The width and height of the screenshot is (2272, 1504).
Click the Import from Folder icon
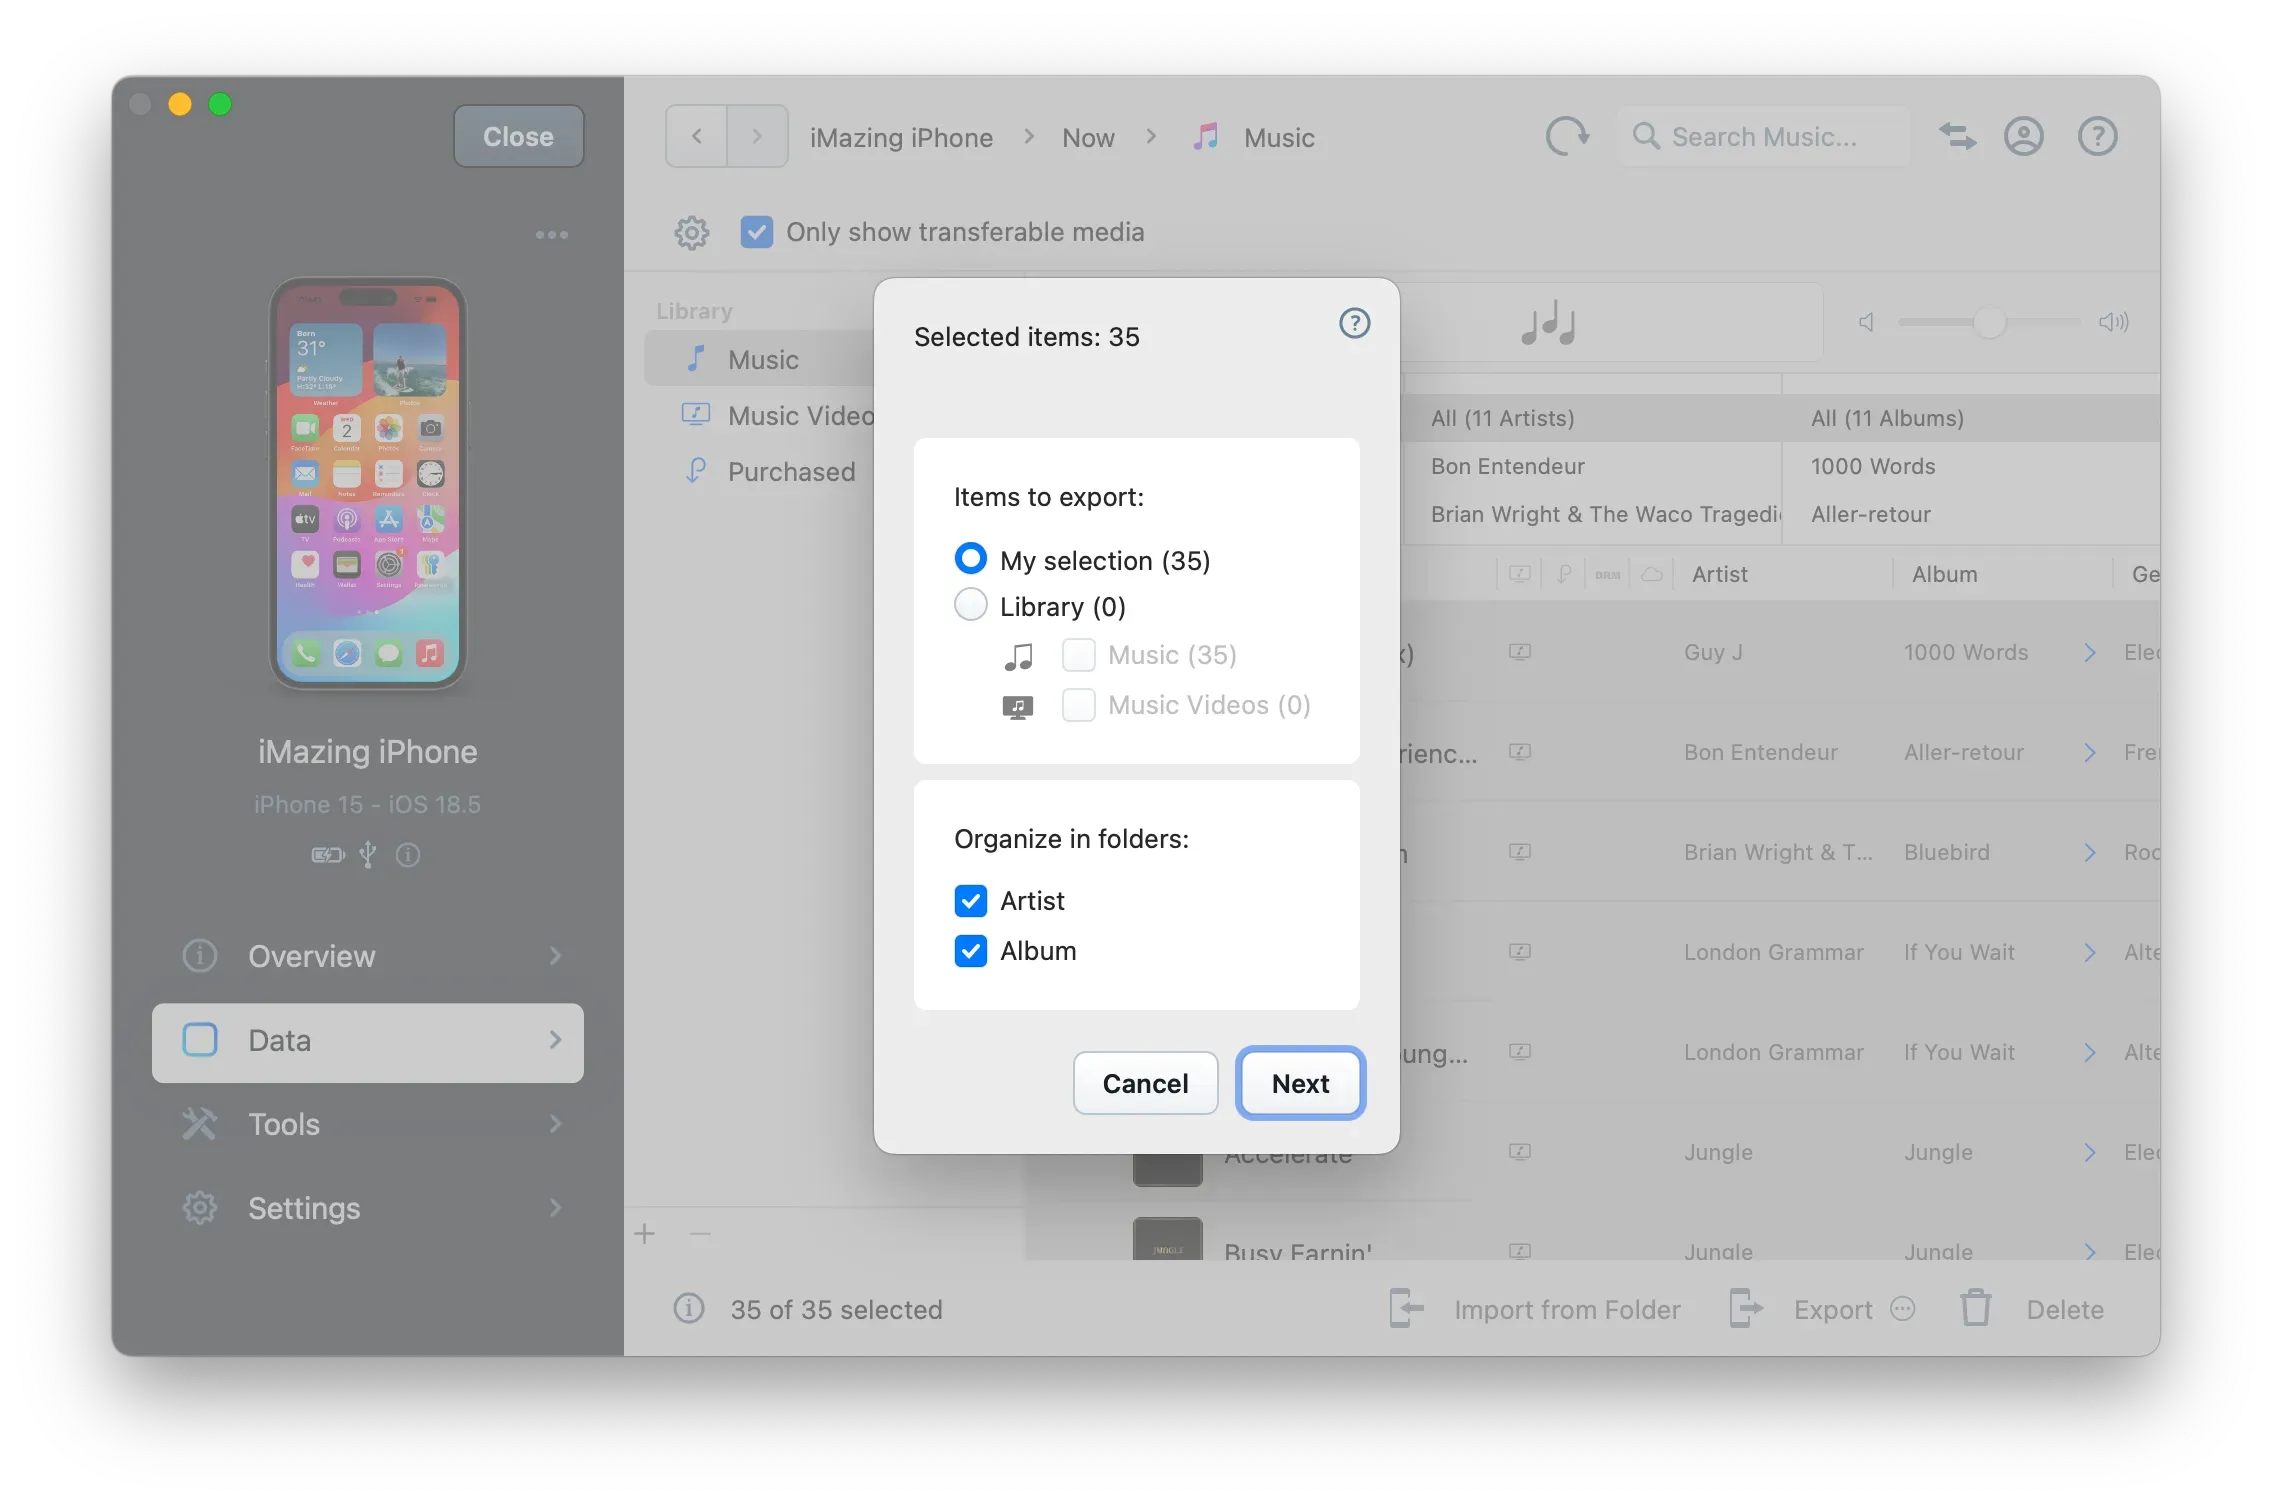[1406, 1308]
